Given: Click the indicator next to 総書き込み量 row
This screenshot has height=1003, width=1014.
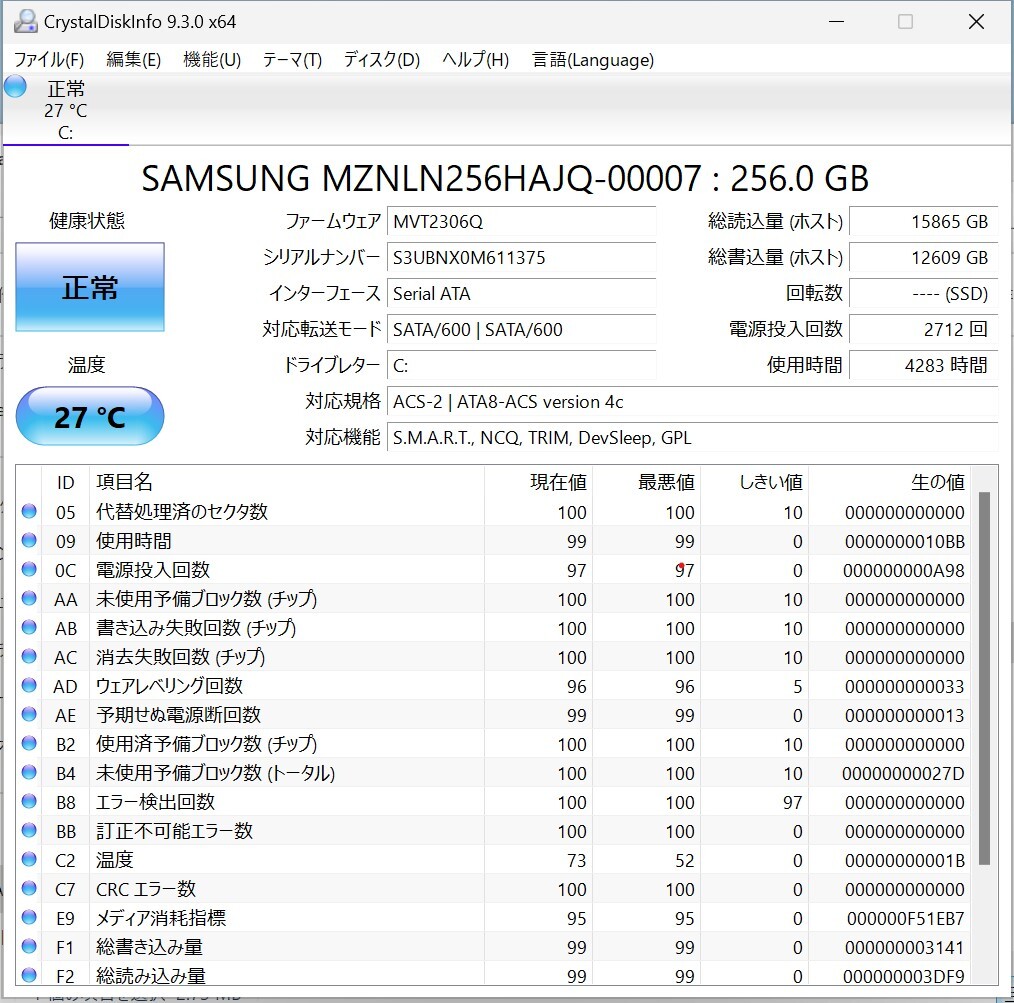Looking at the screenshot, I should [29, 945].
